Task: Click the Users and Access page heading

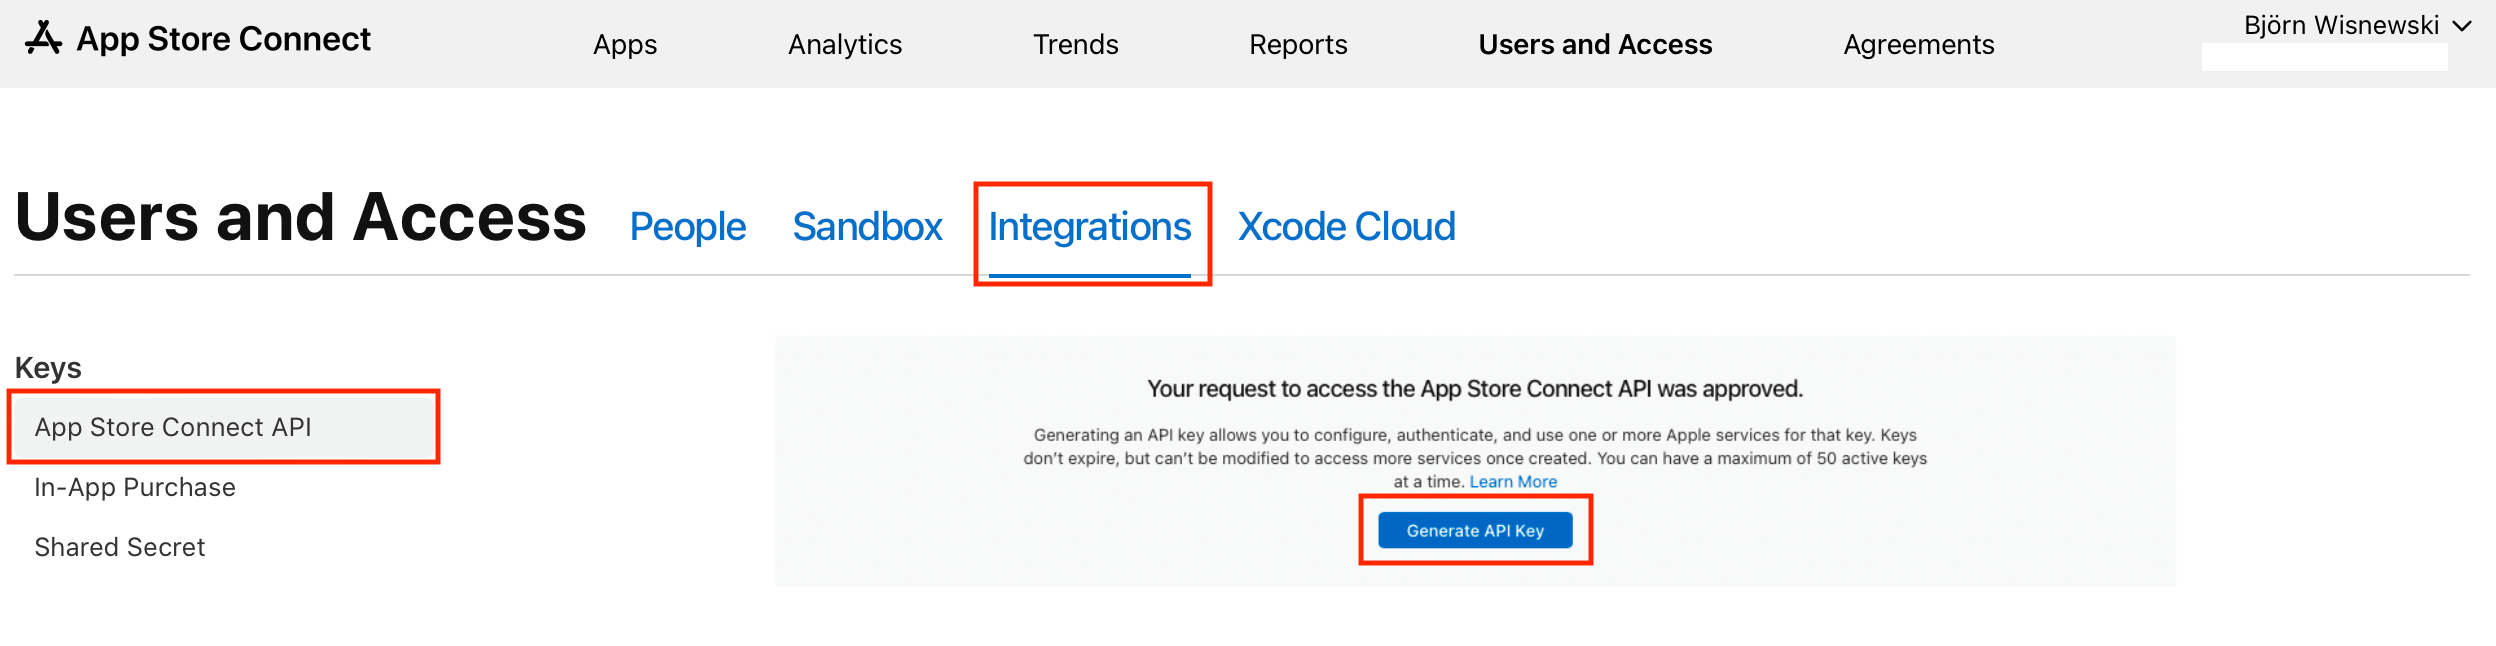Action: point(301,217)
